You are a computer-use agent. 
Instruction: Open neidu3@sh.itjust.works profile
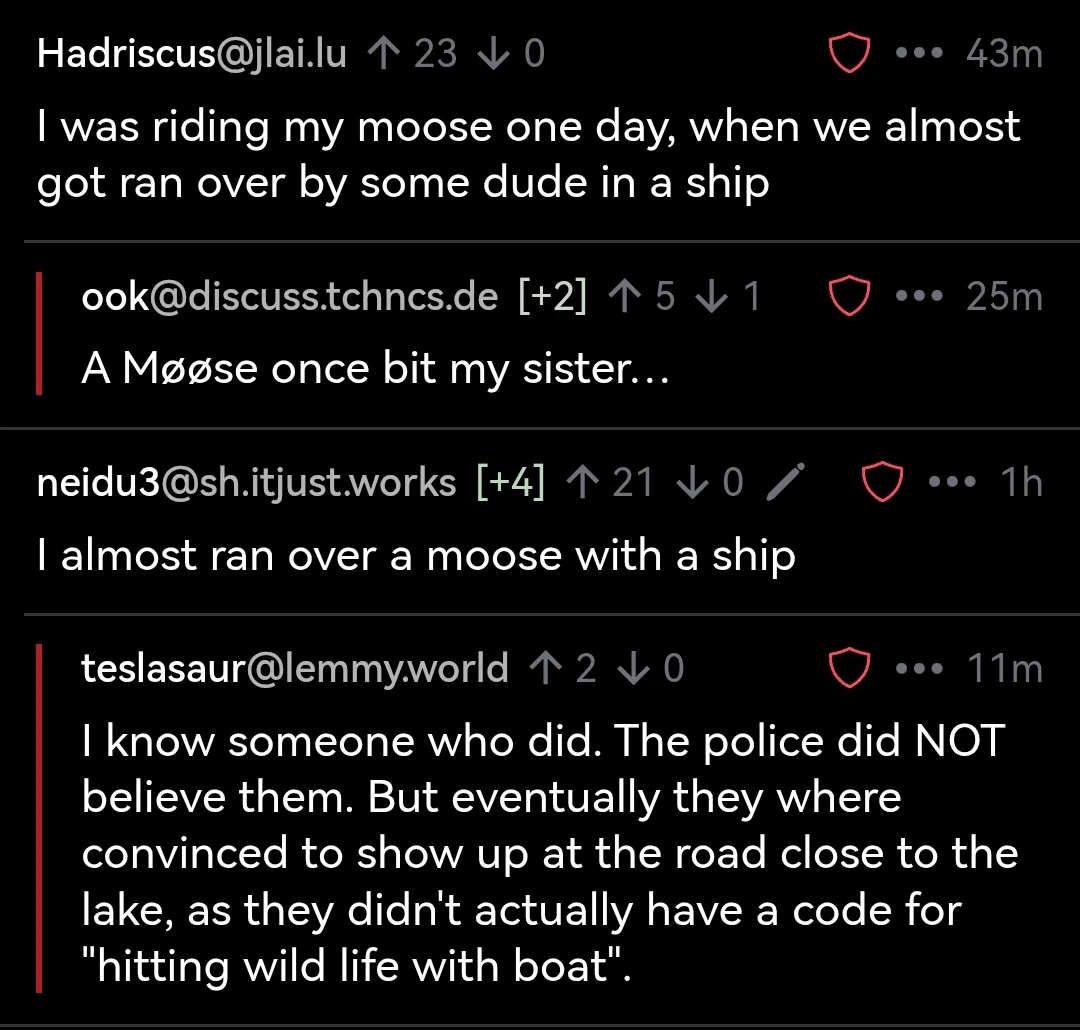246,483
